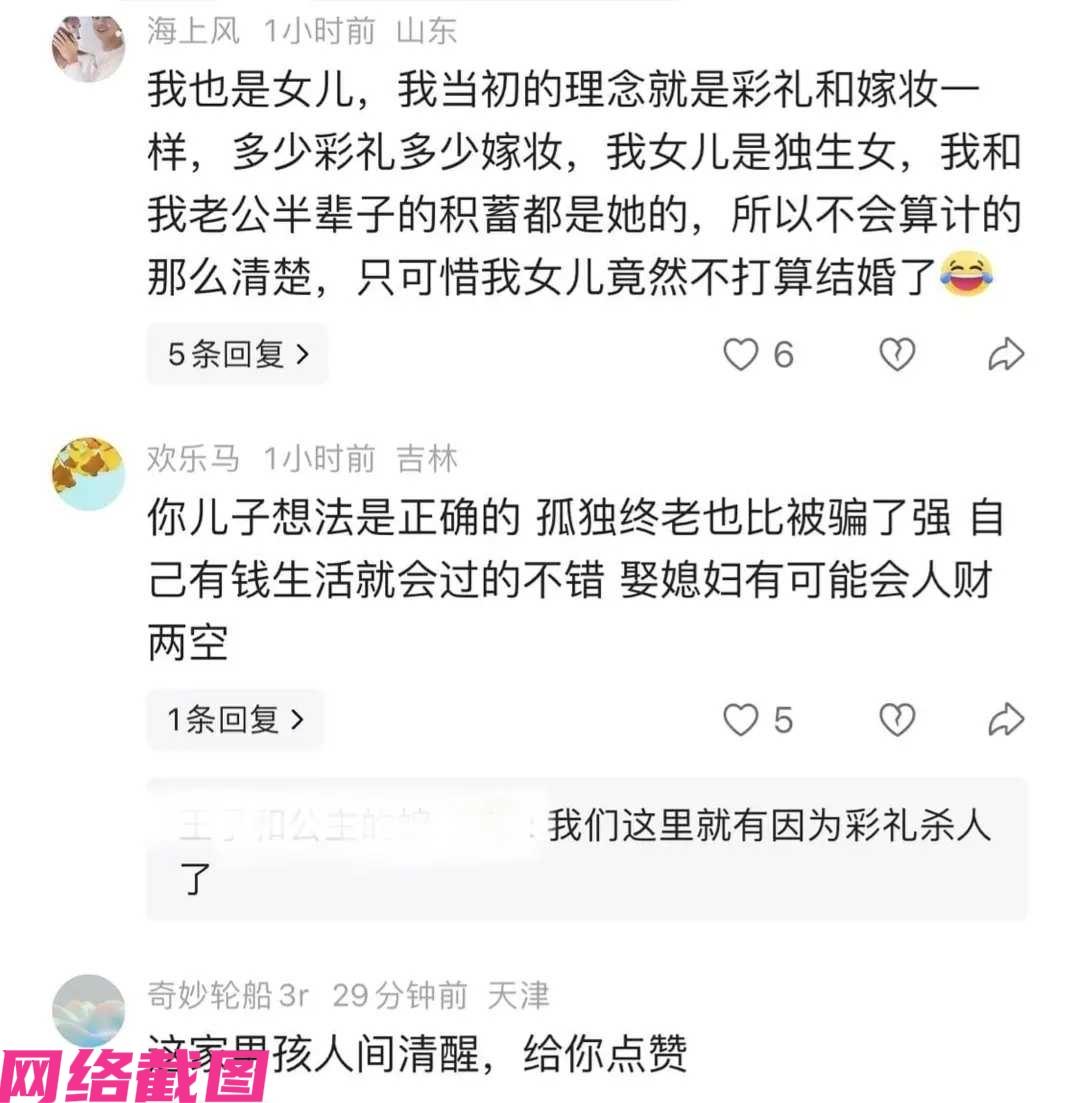
Task: Open 海上风's profile avatar
Action: 89,48
